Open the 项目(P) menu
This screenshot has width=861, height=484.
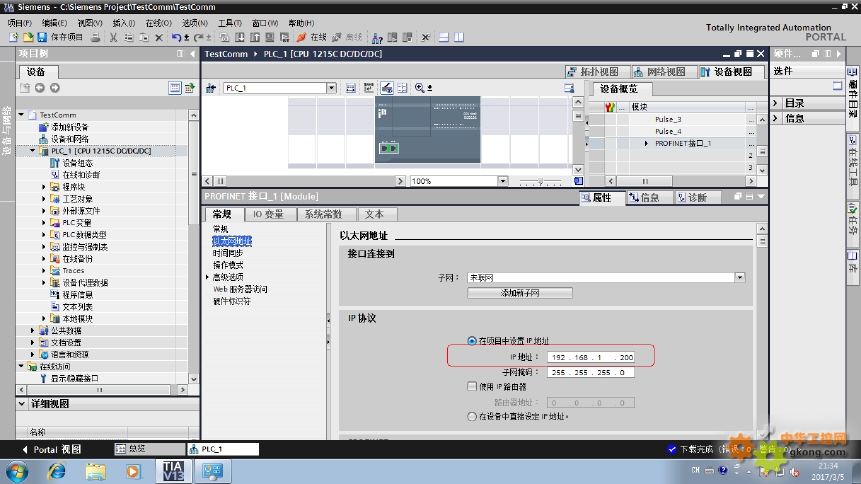(x=19, y=23)
